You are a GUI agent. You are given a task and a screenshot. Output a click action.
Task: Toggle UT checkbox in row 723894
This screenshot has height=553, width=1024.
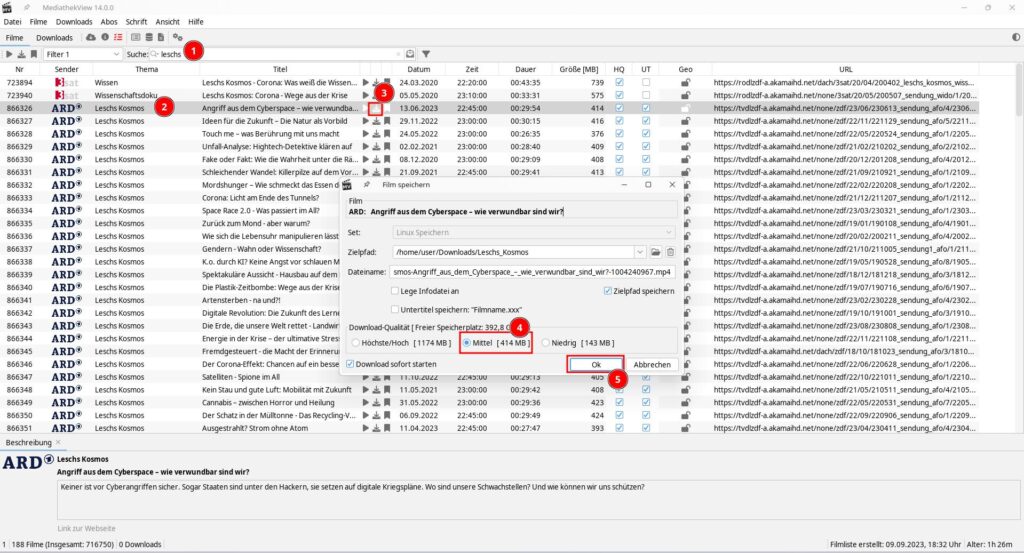(x=646, y=83)
